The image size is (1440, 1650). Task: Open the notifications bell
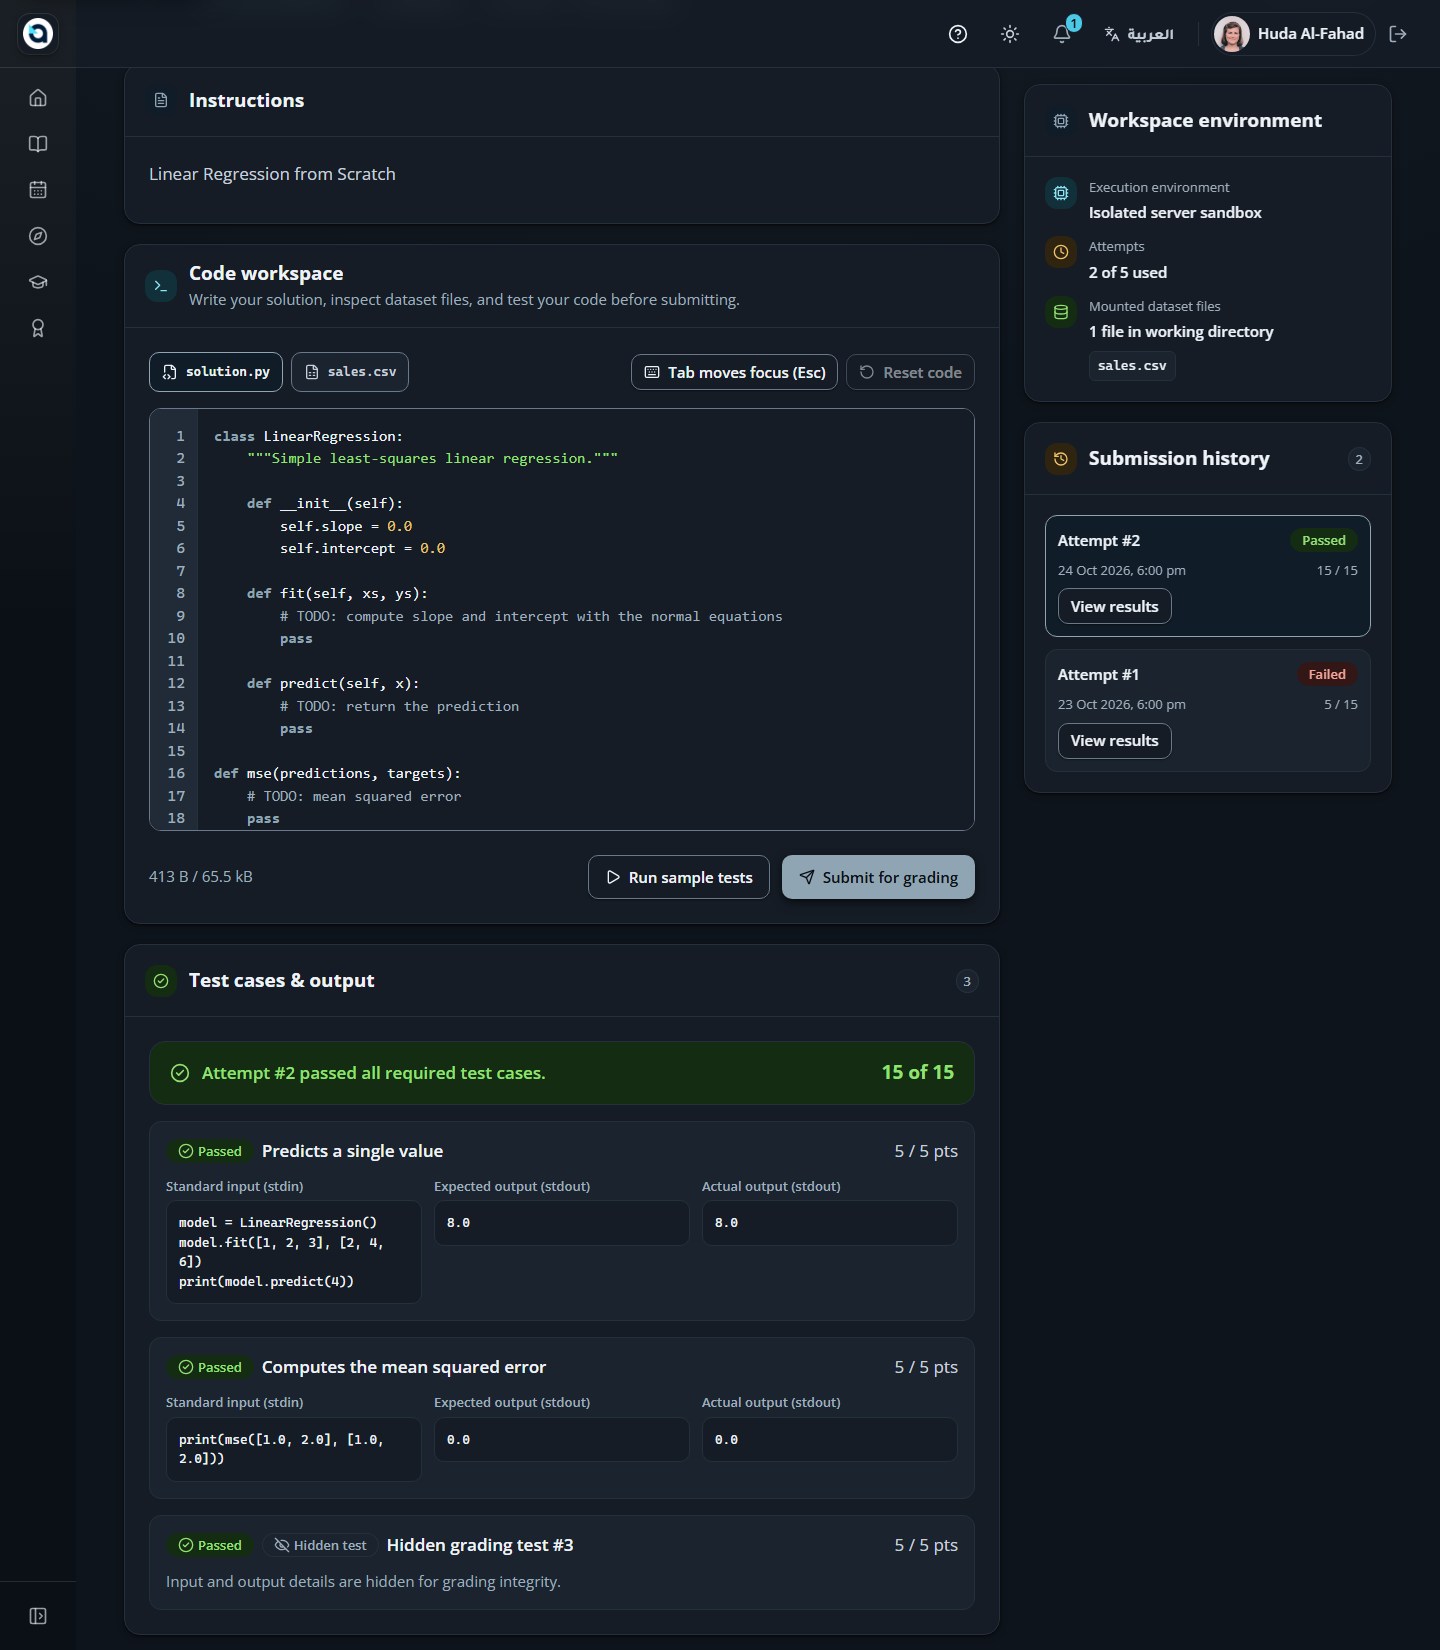click(1062, 34)
